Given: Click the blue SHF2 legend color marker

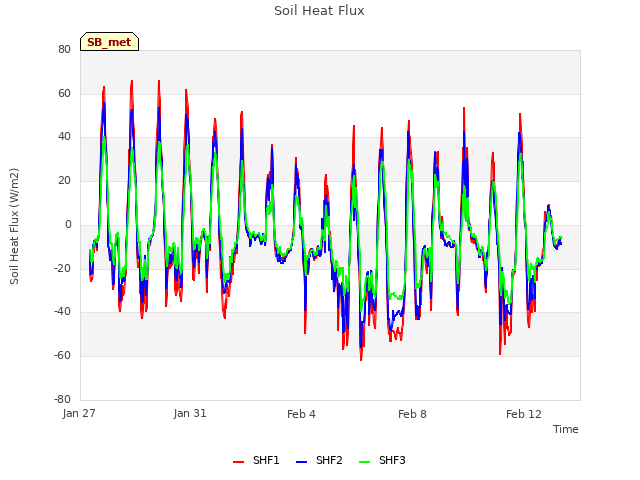Looking at the screenshot, I should tap(301, 462).
